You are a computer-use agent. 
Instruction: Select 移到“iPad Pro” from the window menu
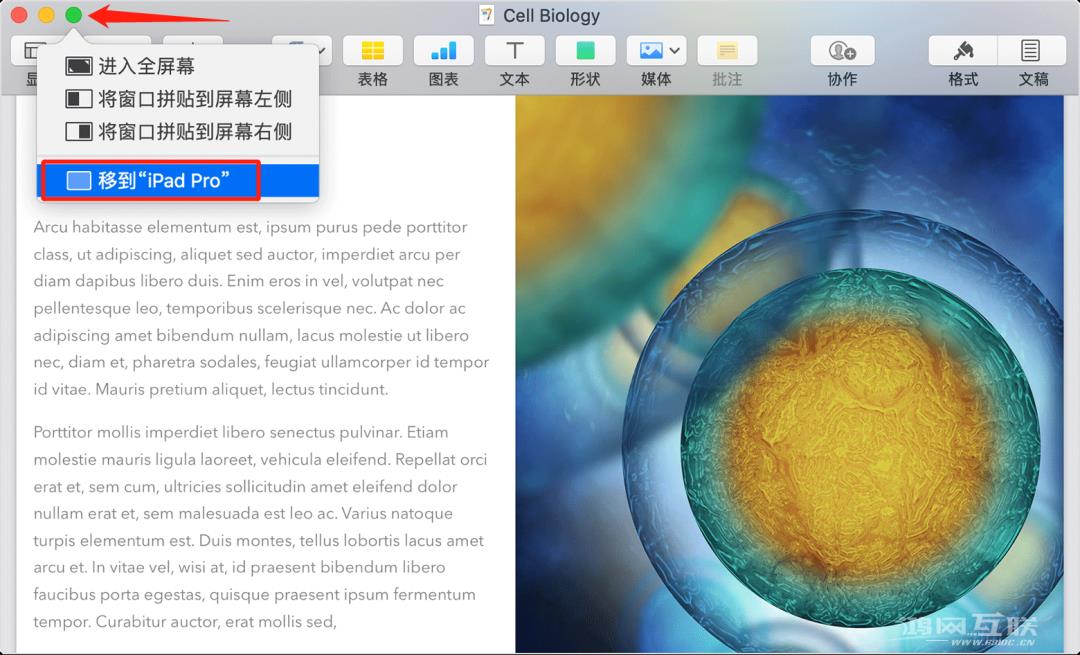(160, 180)
